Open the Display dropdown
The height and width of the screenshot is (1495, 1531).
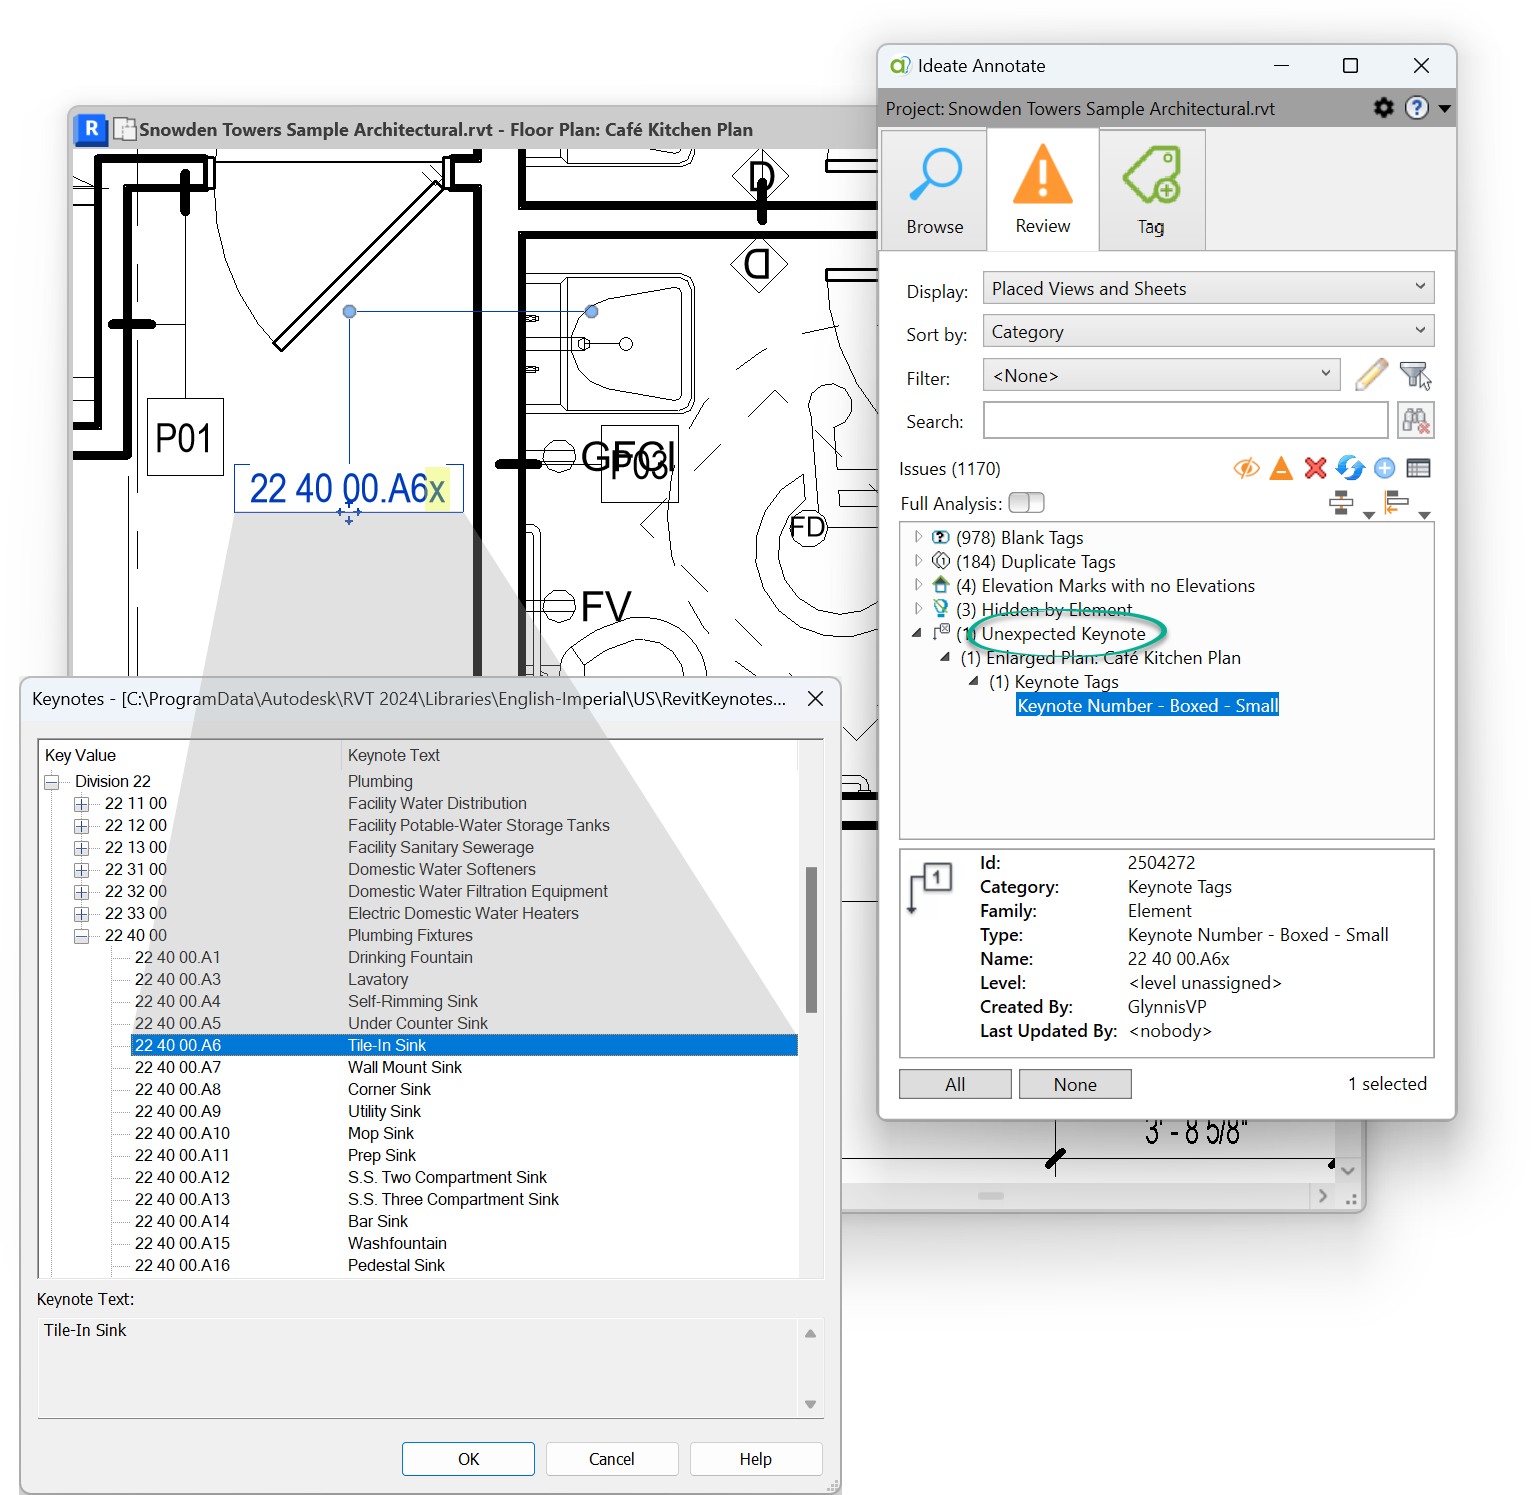[x=1208, y=288]
